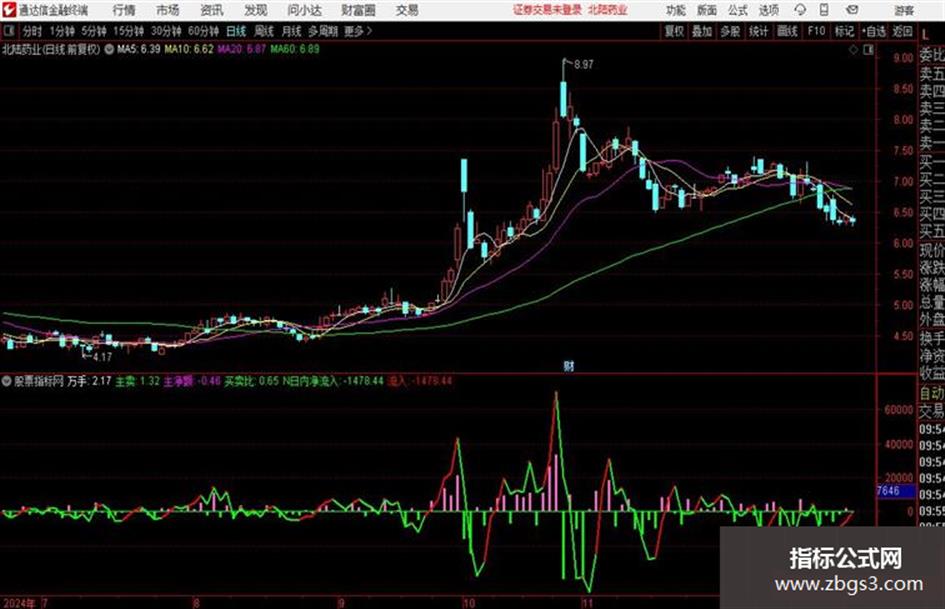Screen dimensions: 945x609
Task: Click the MA10: 6.62 indicator label
Action: pos(189,49)
